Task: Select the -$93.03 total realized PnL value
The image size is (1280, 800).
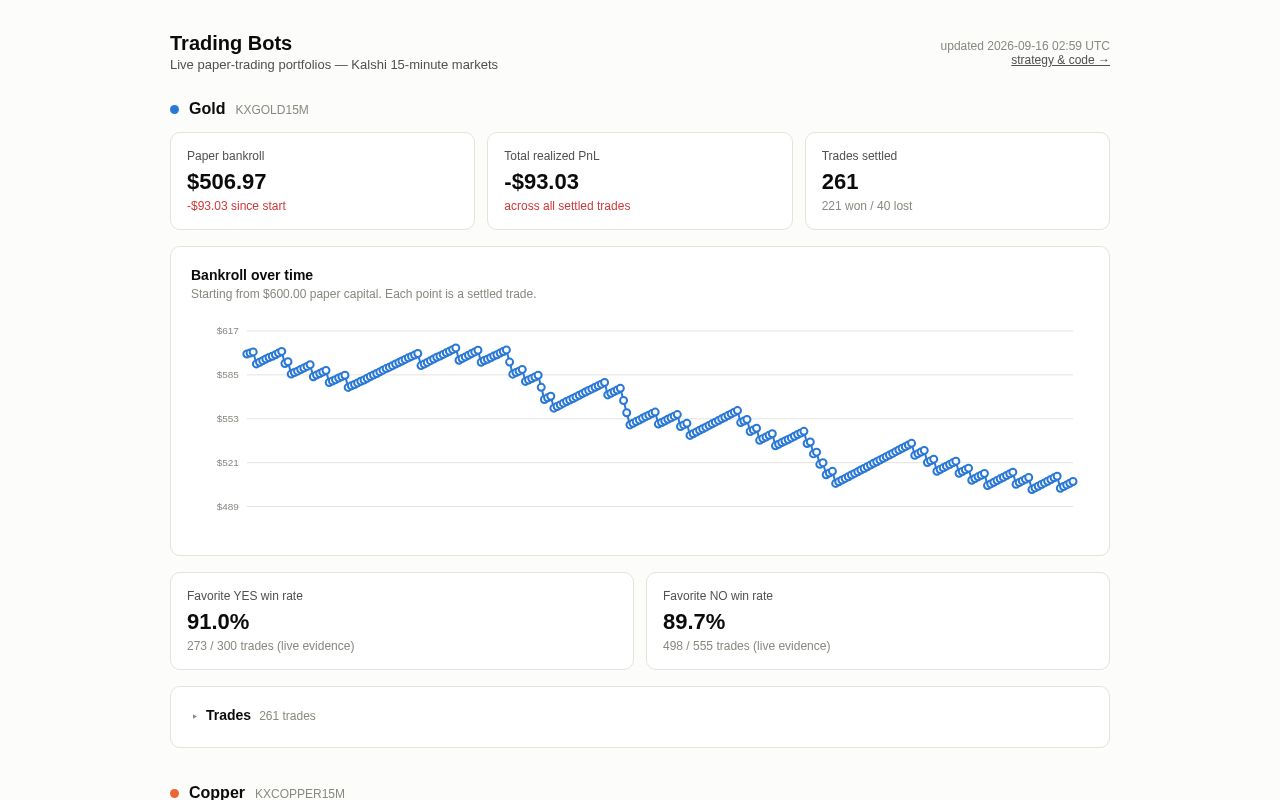Action: point(541,182)
